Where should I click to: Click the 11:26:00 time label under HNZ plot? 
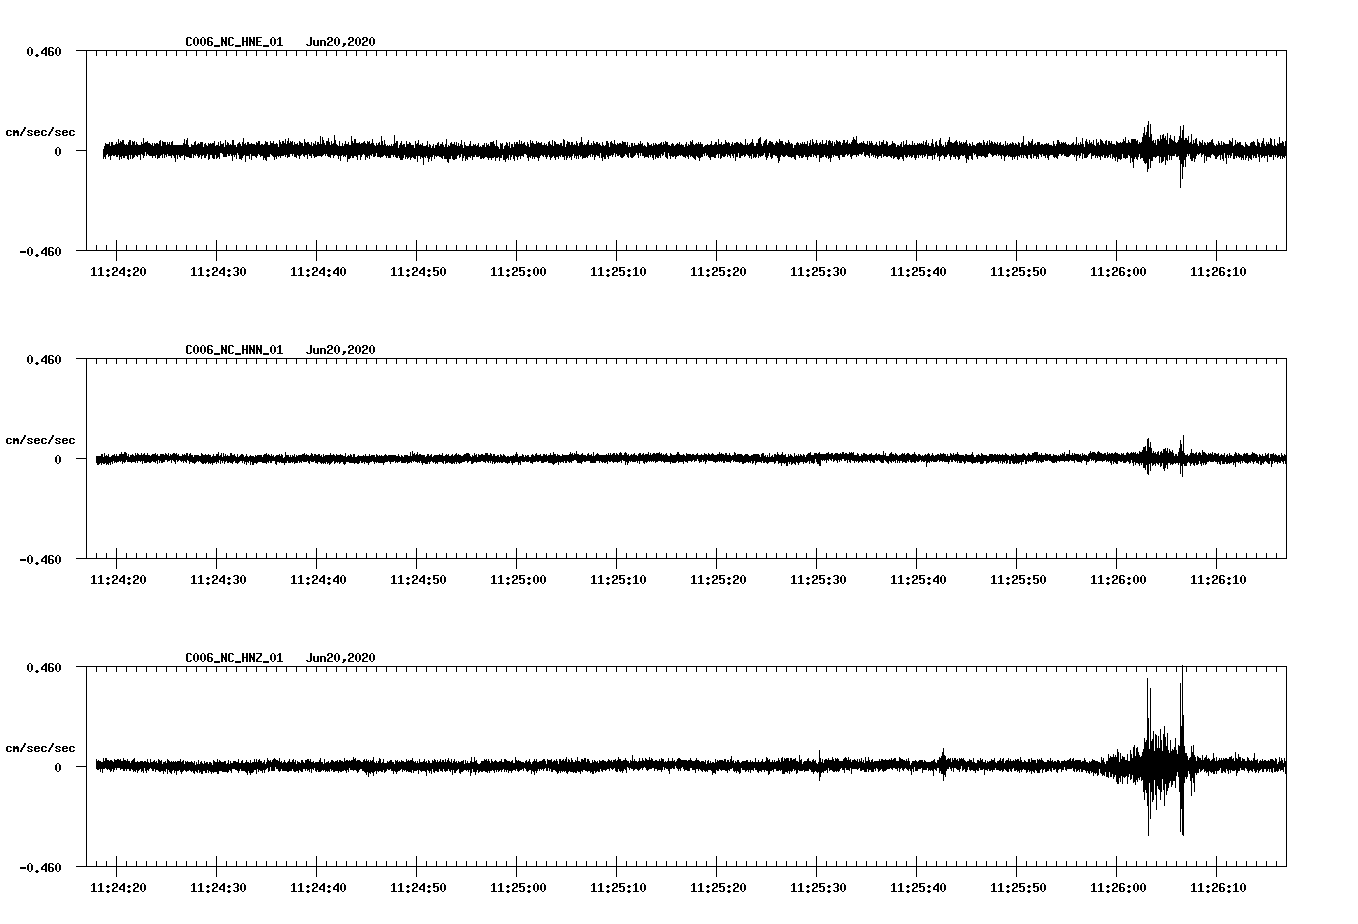point(1118,888)
